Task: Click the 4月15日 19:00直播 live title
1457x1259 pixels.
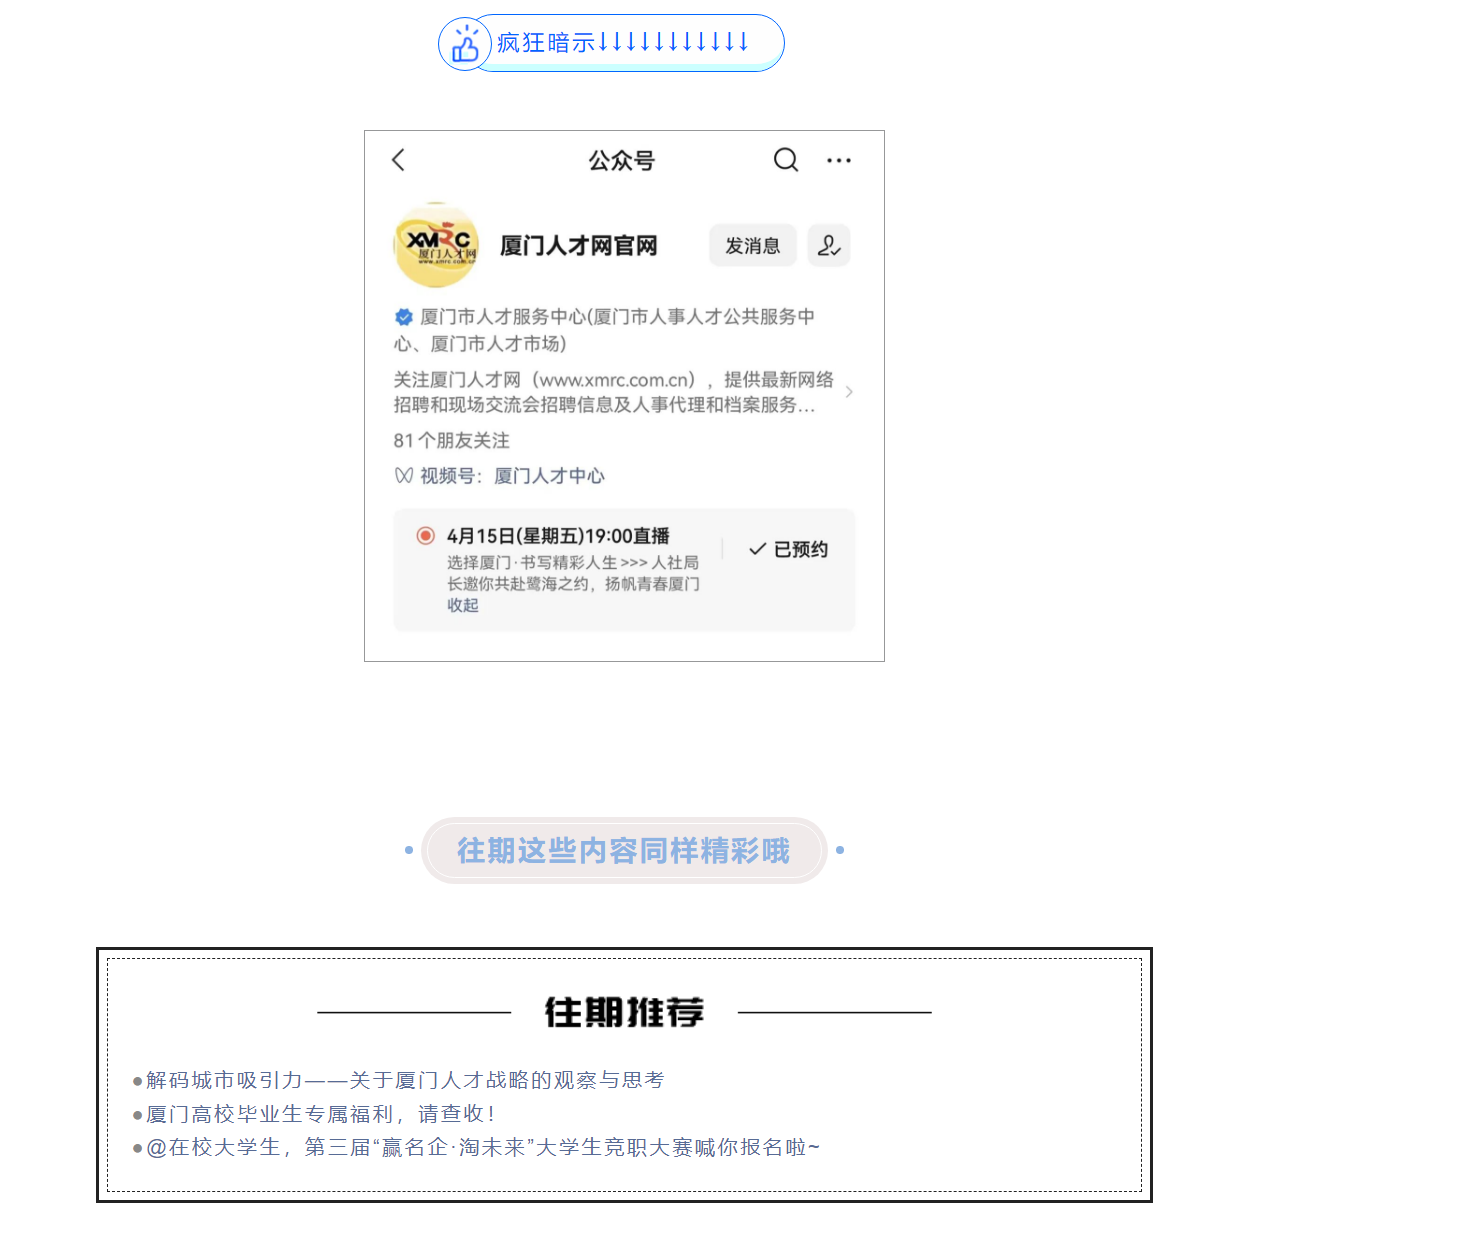Action: (558, 536)
